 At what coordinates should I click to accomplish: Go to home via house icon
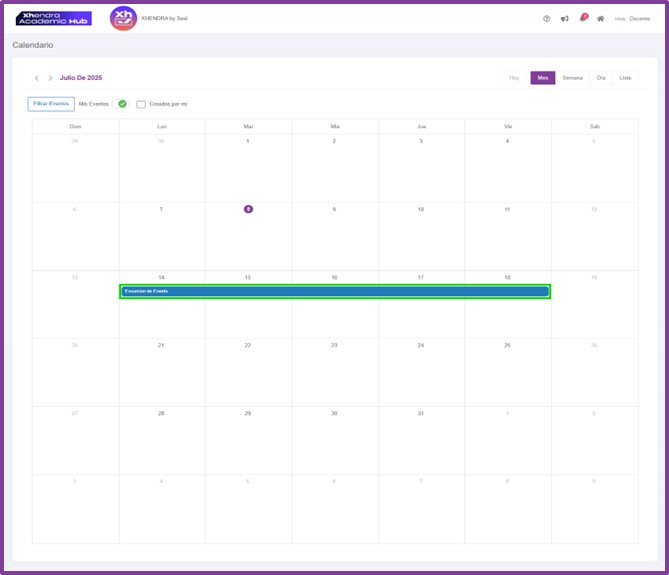click(600, 18)
